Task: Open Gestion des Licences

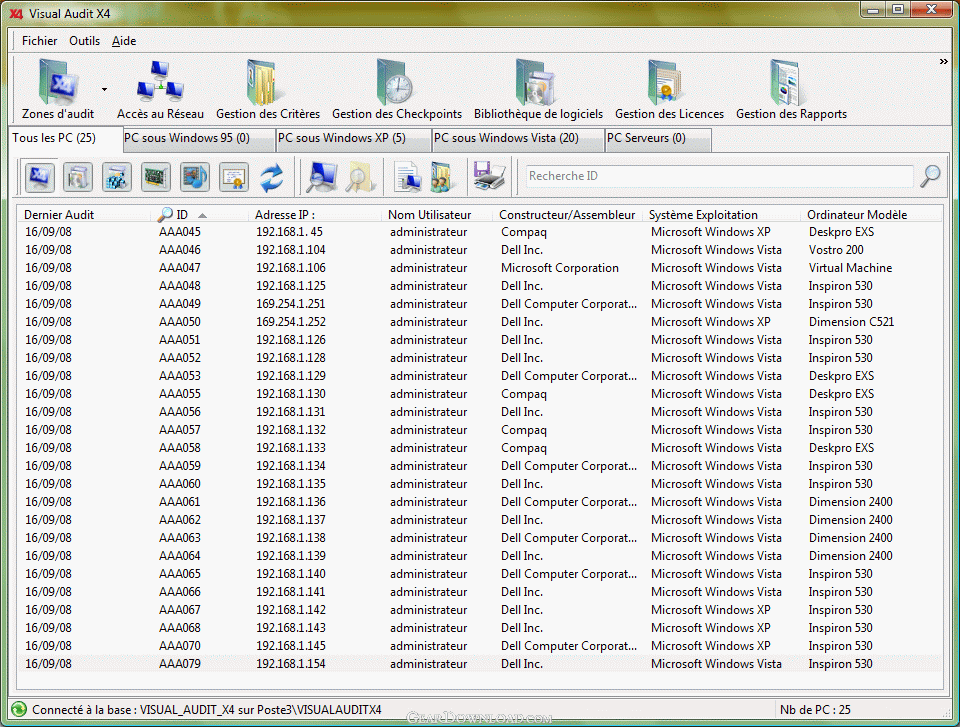Action: [x=669, y=89]
